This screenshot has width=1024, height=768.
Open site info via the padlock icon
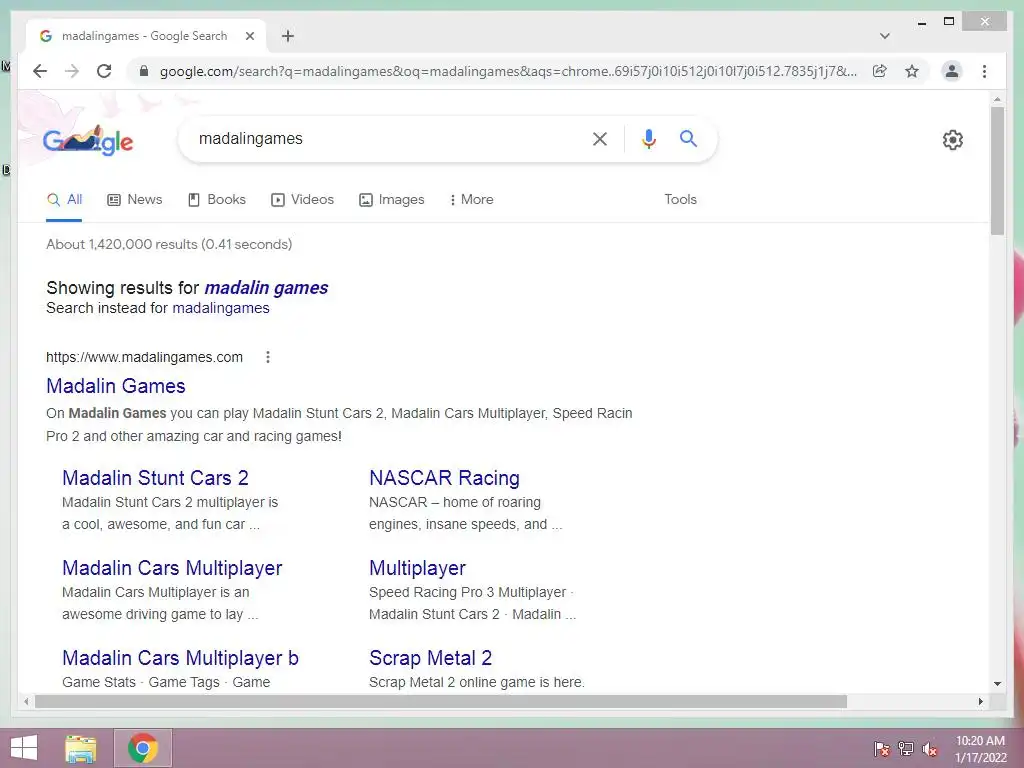point(144,71)
